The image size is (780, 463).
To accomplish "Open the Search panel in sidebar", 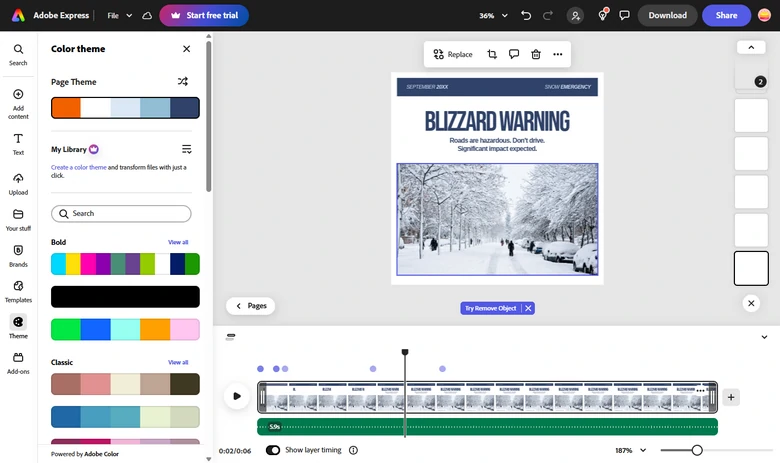I will pos(18,55).
